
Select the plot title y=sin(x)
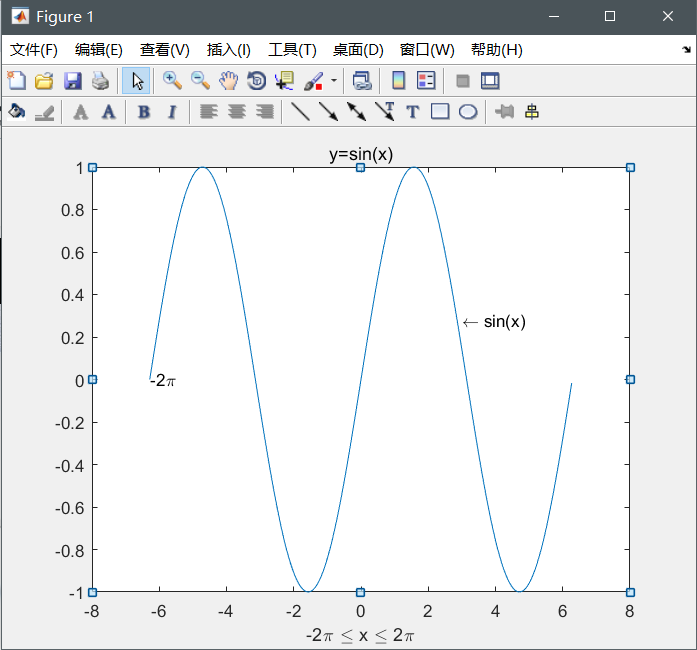361,154
